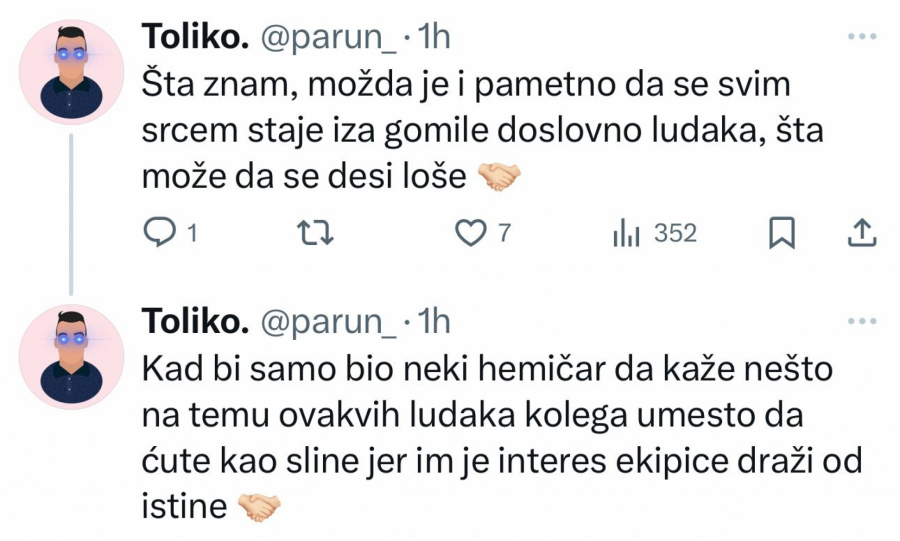The width and height of the screenshot is (900, 541).
Task: Click handshake emoji after "istine"
Action: click(260, 508)
